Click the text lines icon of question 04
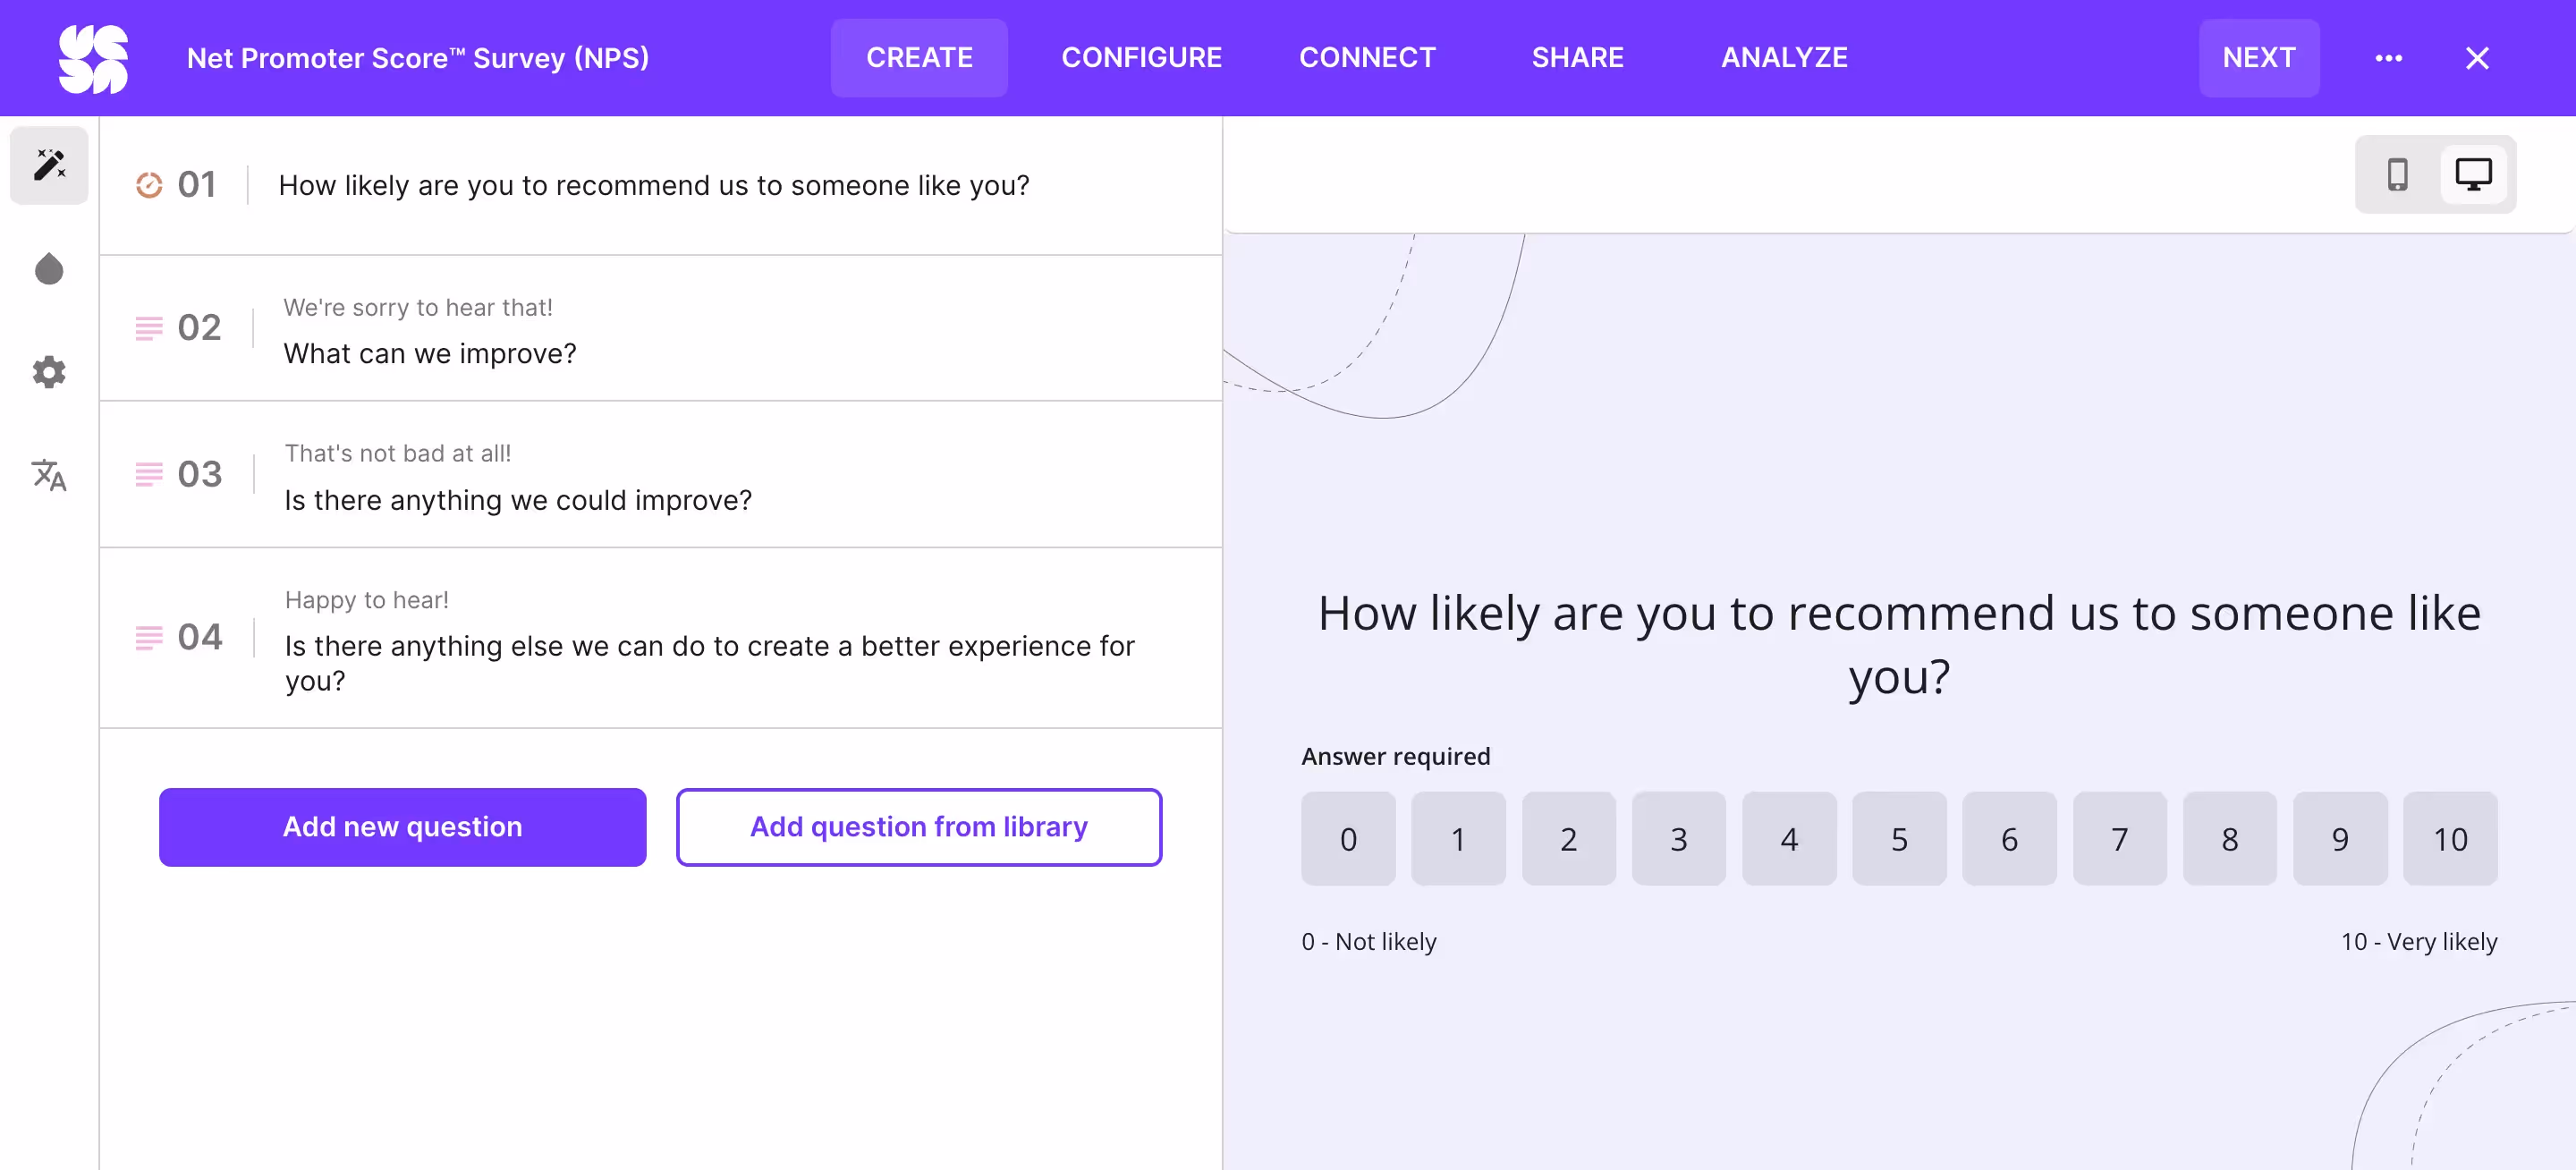 (149, 637)
